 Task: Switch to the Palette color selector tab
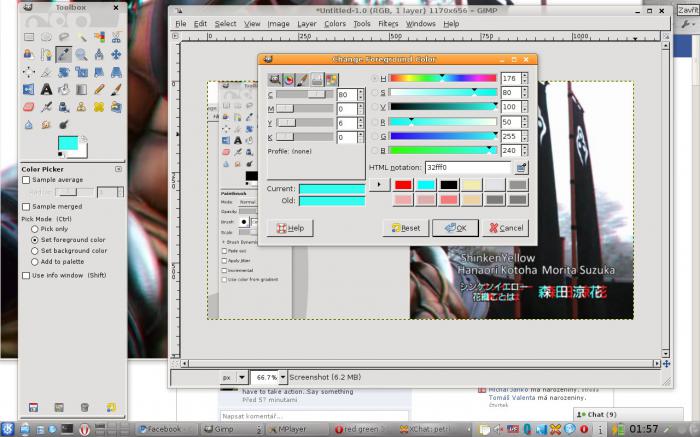pos(331,80)
